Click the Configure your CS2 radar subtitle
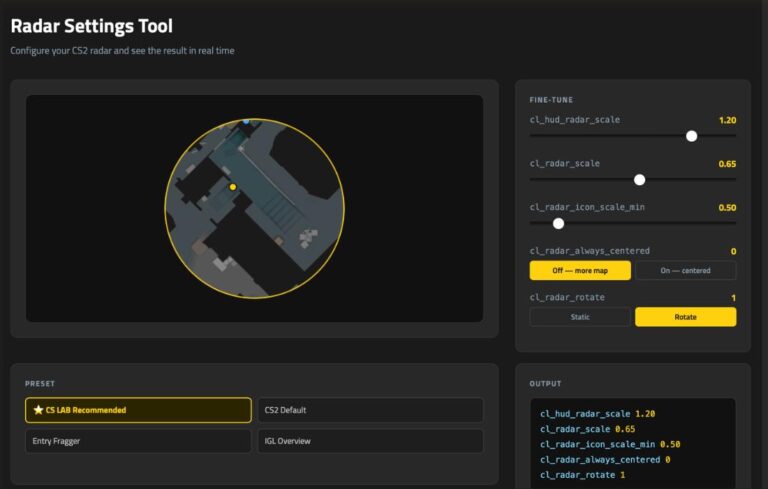 click(x=122, y=50)
